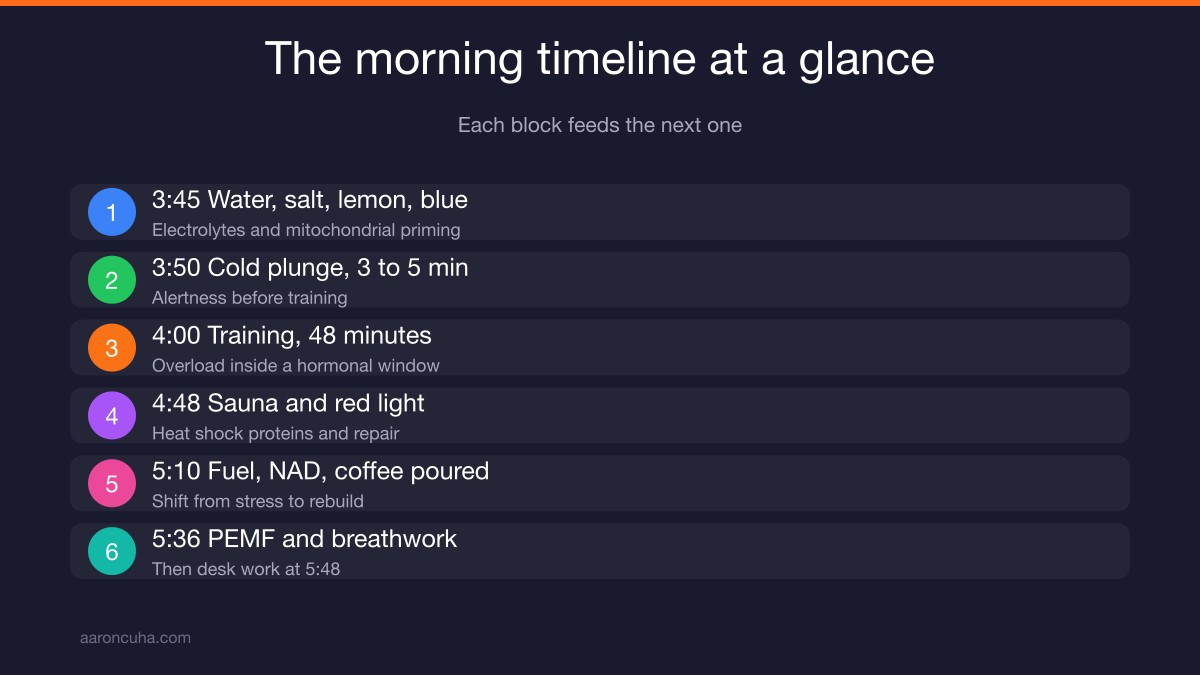Click the orange circle numbered 3
The height and width of the screenshot is (675, 1200).
point(112,348)
